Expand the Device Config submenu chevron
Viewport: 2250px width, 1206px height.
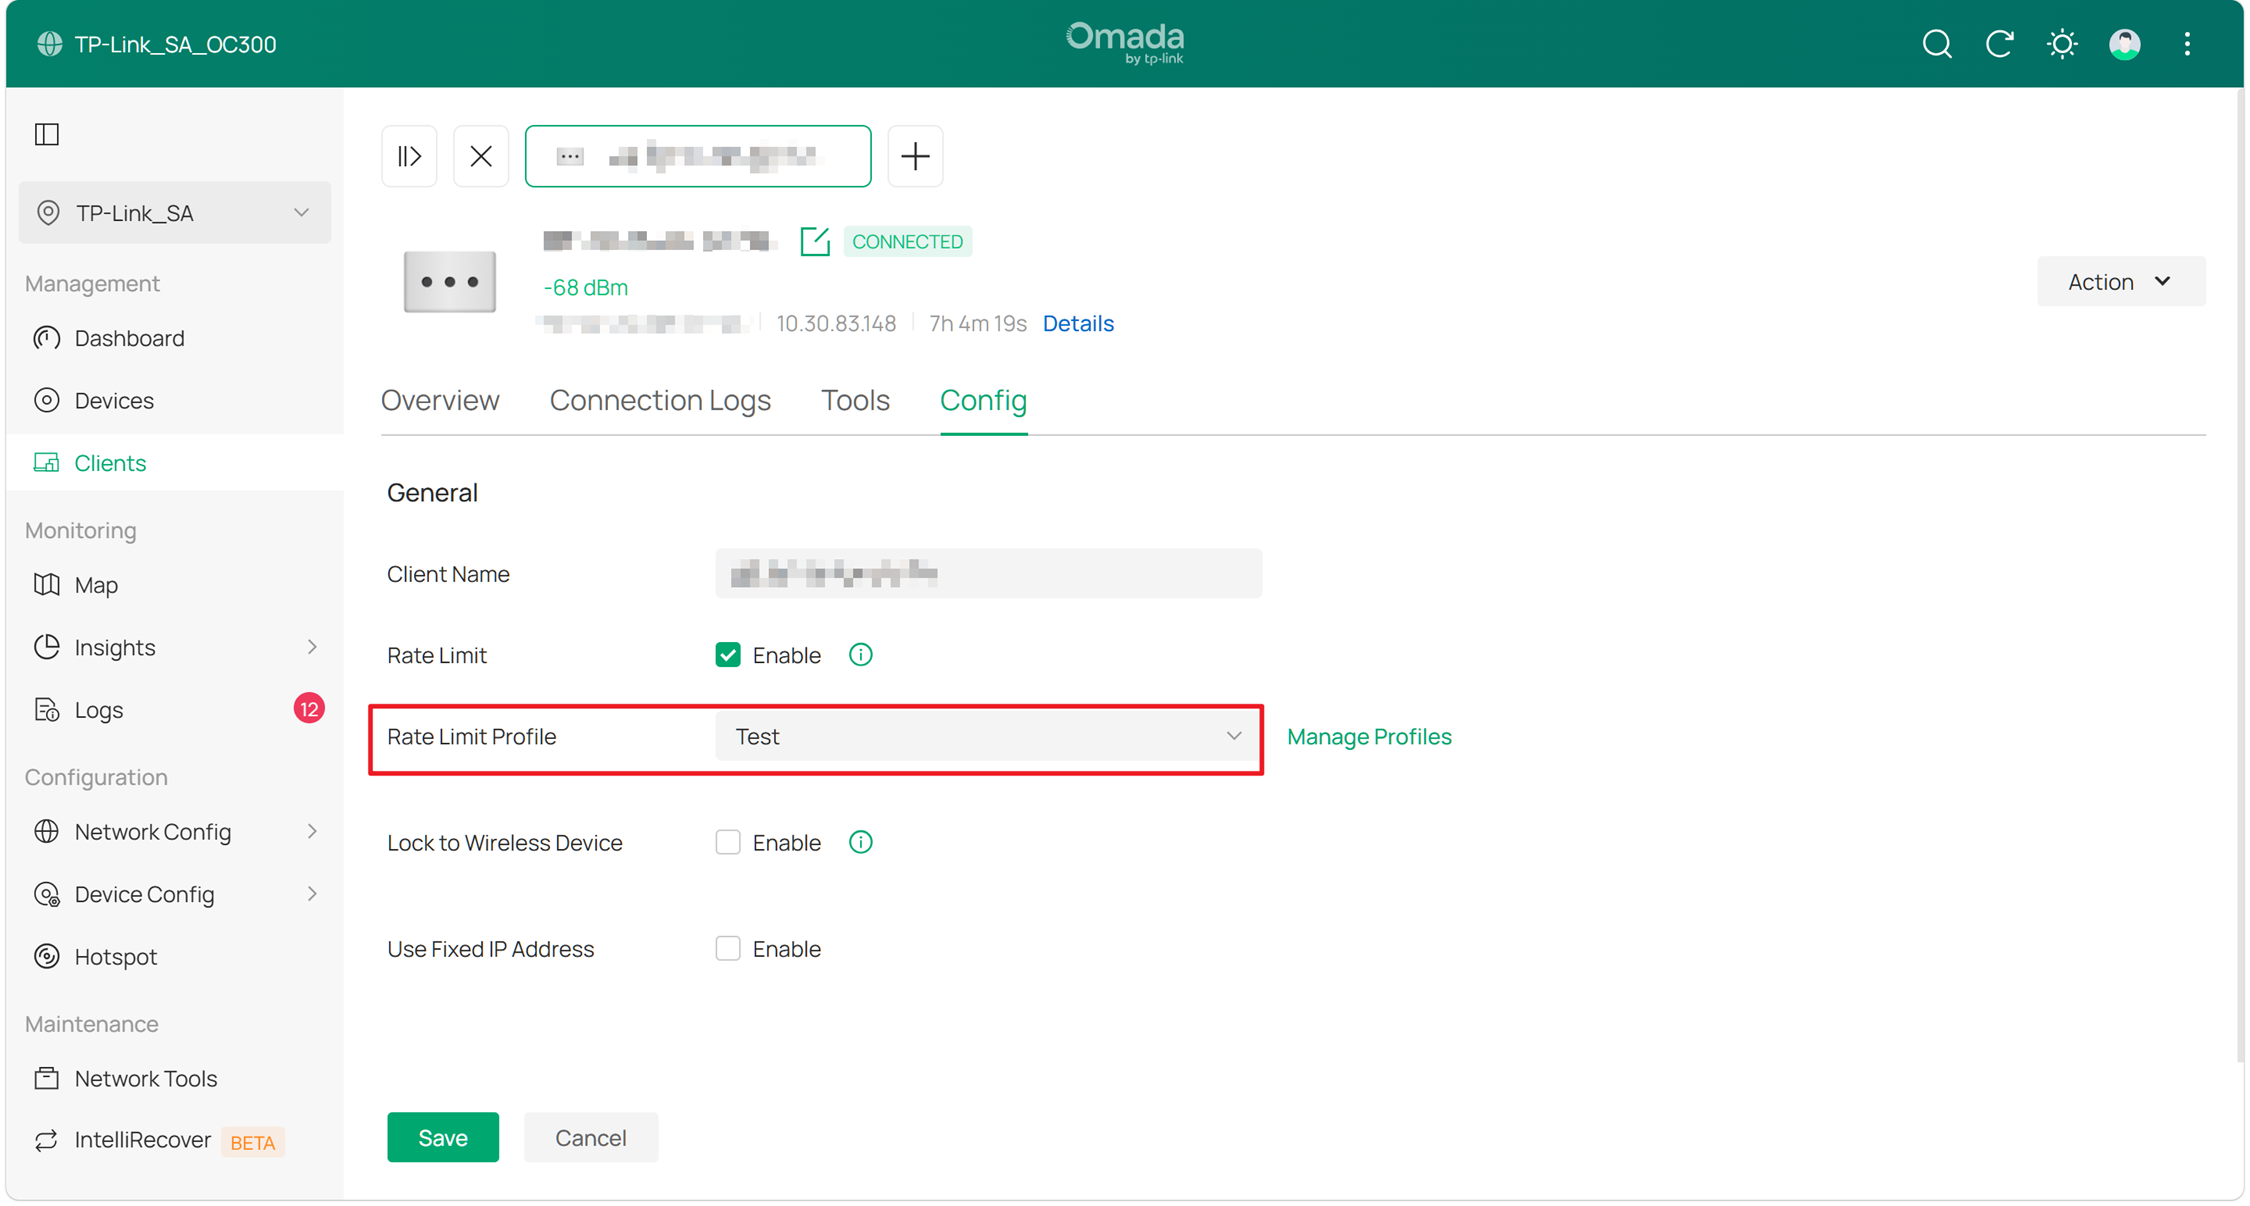point(313,894)
